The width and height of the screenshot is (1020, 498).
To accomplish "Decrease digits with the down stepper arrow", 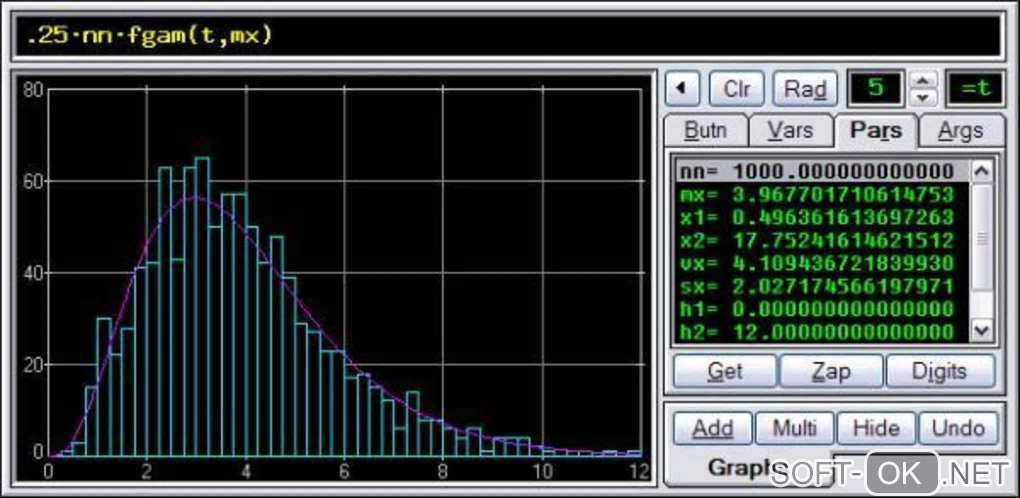I will coord(924,98).
